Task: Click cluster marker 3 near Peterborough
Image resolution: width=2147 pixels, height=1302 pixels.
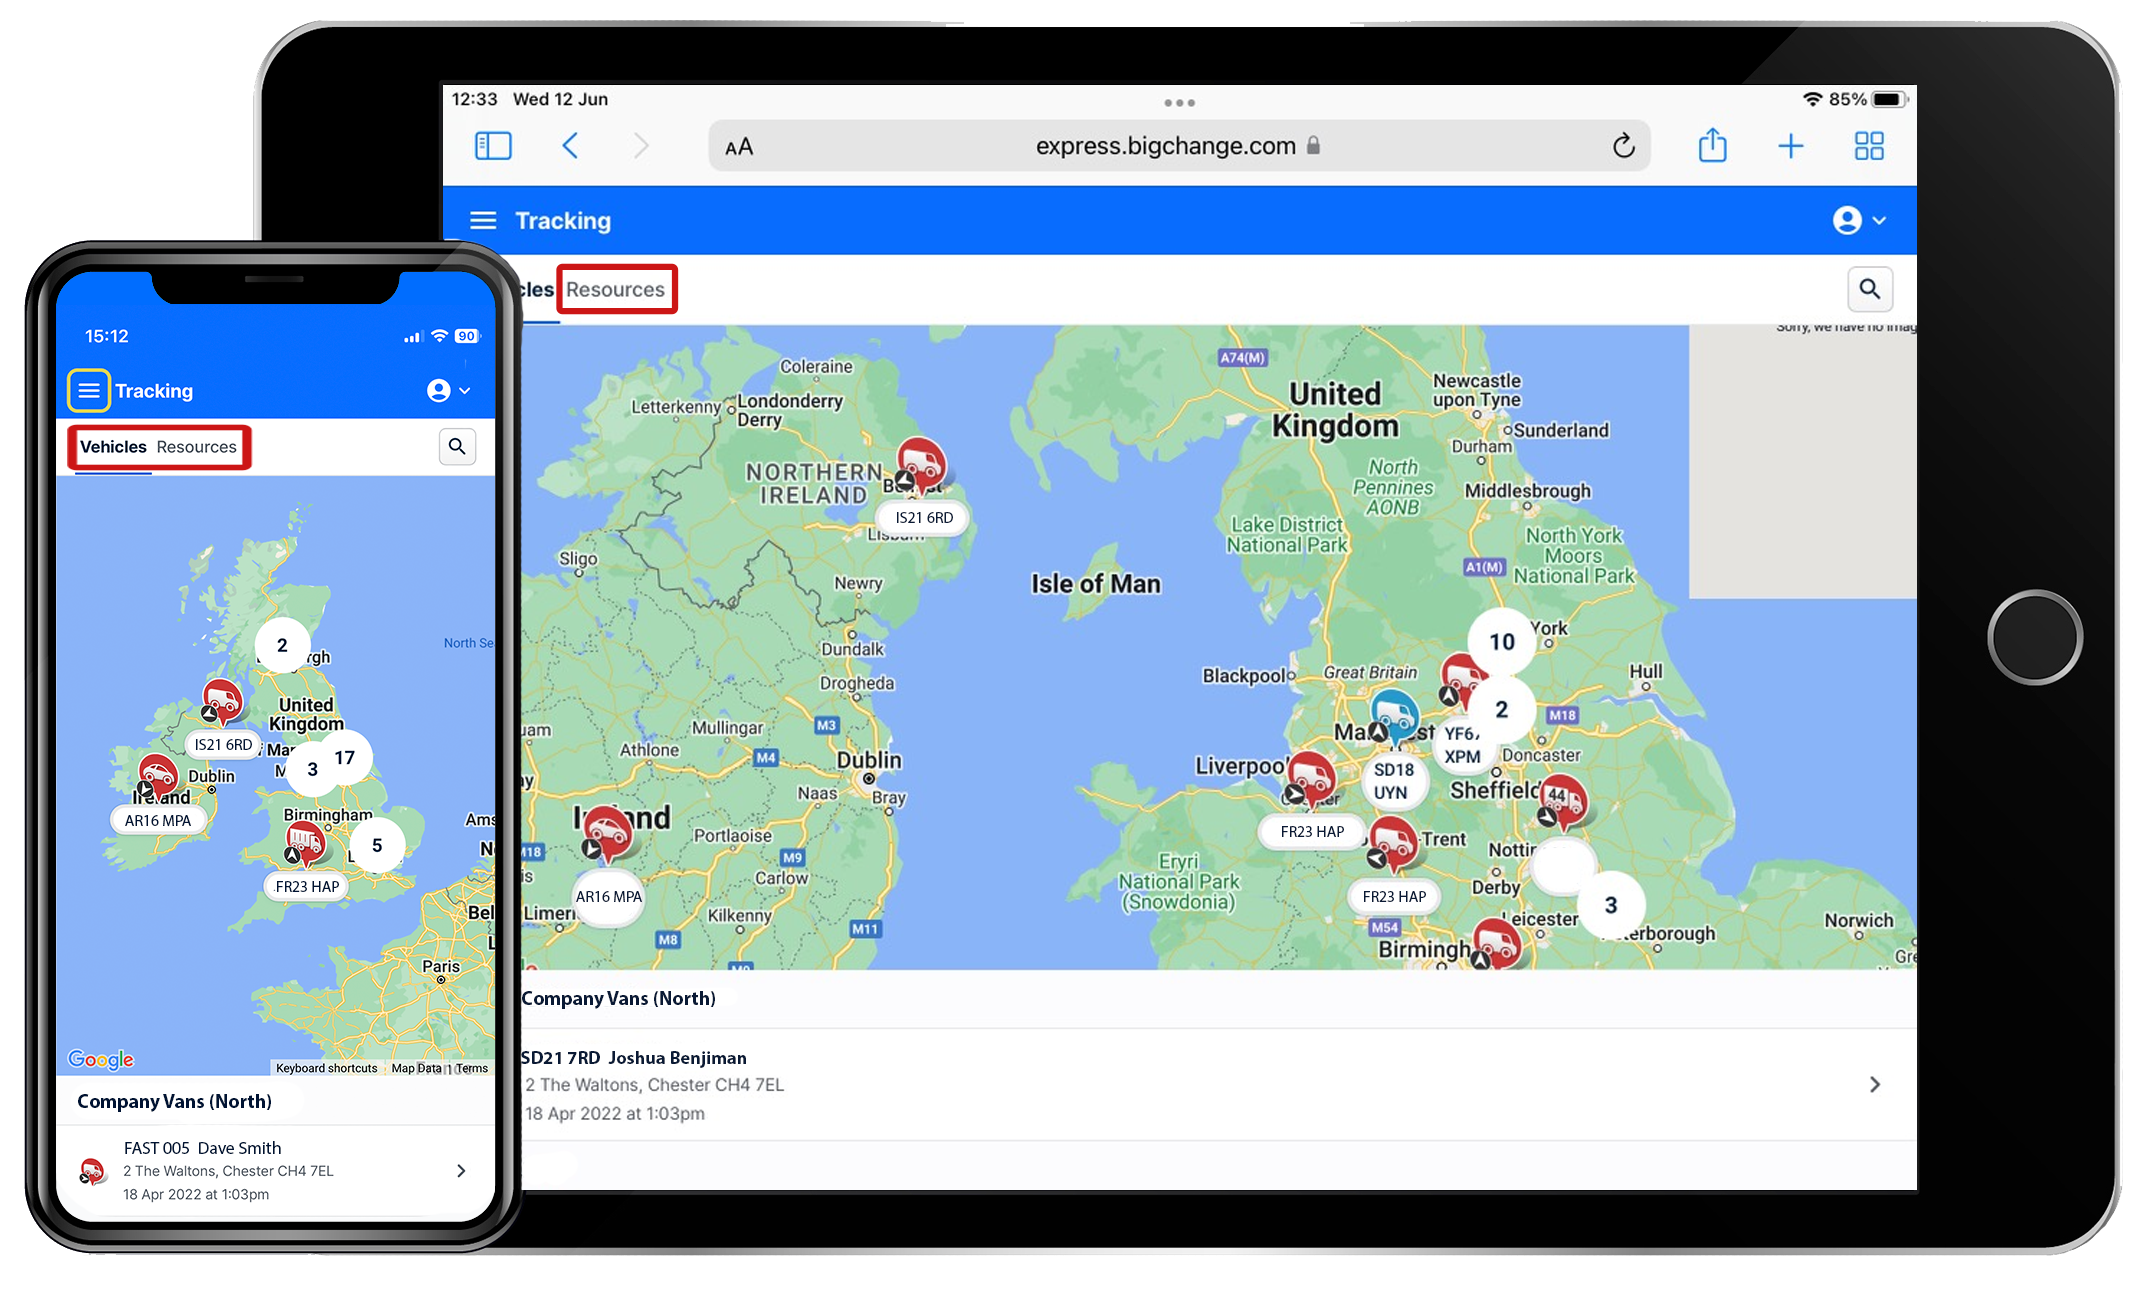Action: point(1610,905)
